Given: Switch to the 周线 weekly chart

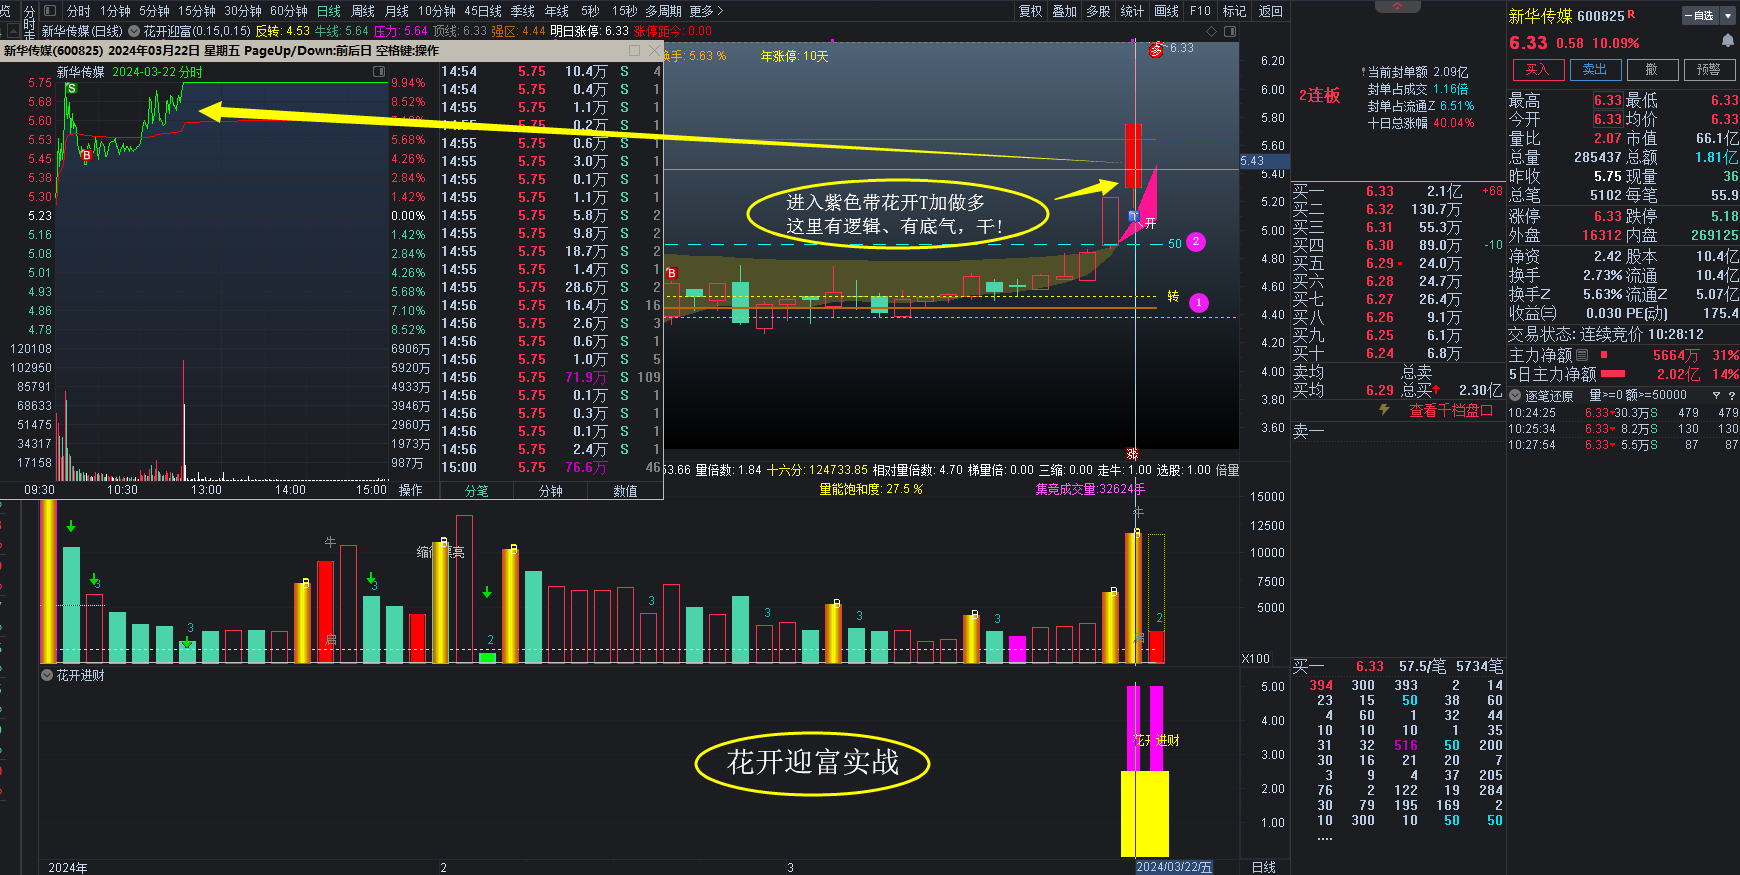Looking at the screenshot, I should click(x=363, y=11).
